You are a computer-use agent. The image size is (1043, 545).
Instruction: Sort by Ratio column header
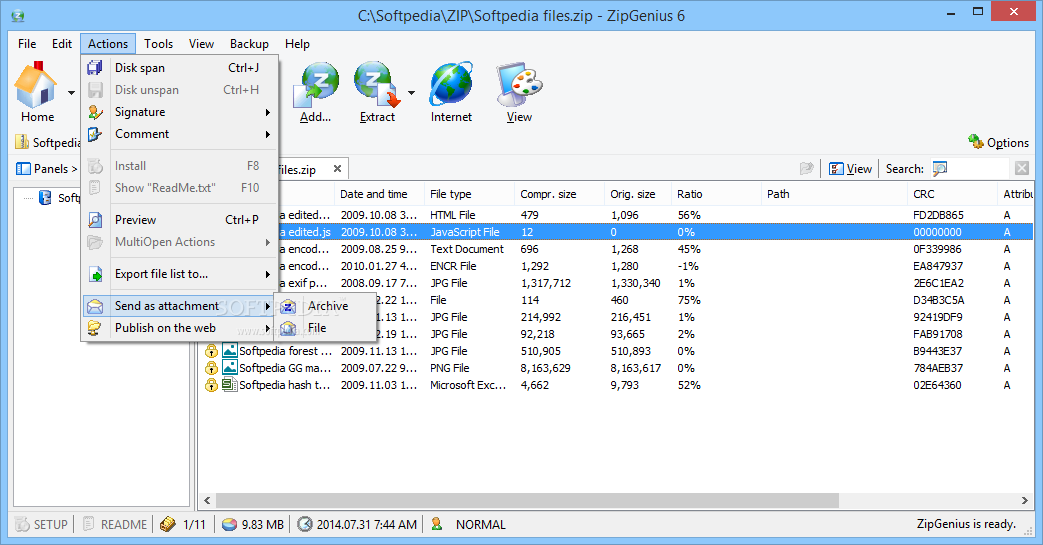(x=716, y=194)
